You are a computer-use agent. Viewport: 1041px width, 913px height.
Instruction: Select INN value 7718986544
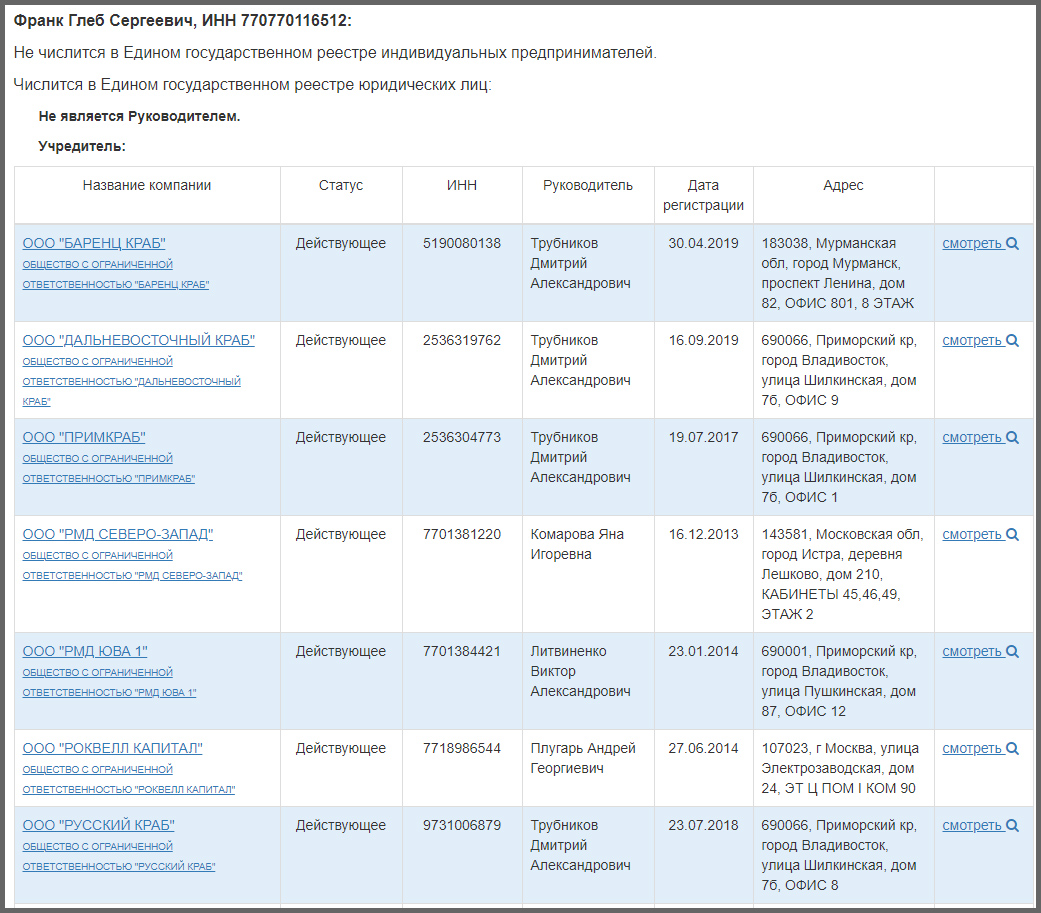tap(462, 748)
